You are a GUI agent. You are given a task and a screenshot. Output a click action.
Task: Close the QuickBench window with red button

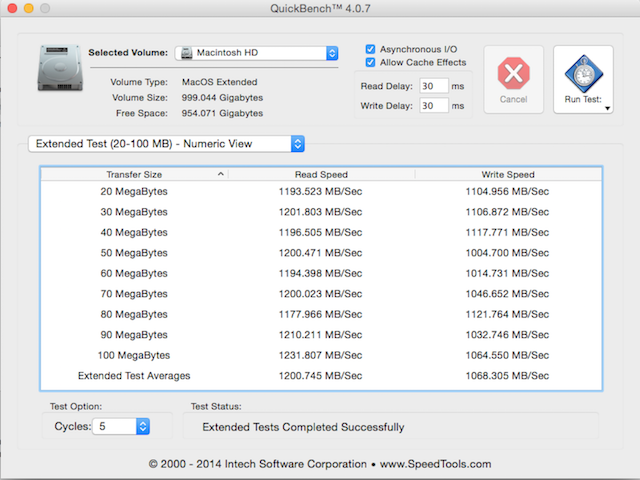click(12, 8)
